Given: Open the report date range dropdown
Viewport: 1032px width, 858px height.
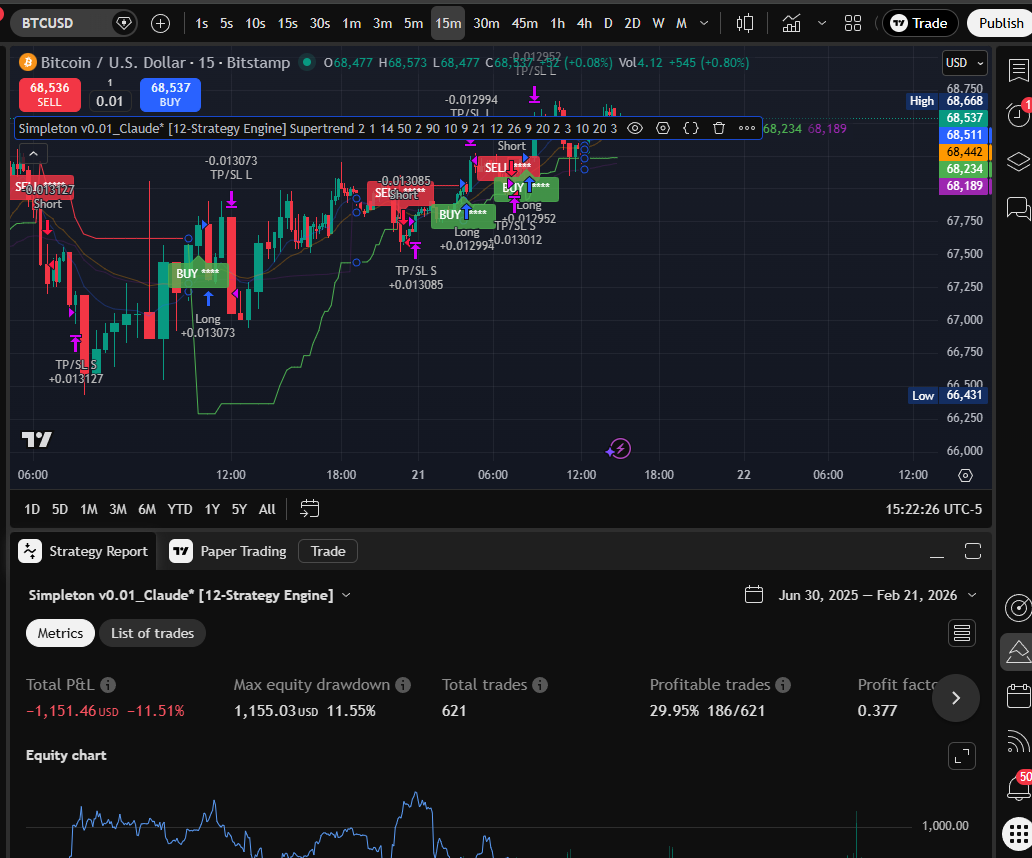Looking at the screenshot, I should coord(966,595).
